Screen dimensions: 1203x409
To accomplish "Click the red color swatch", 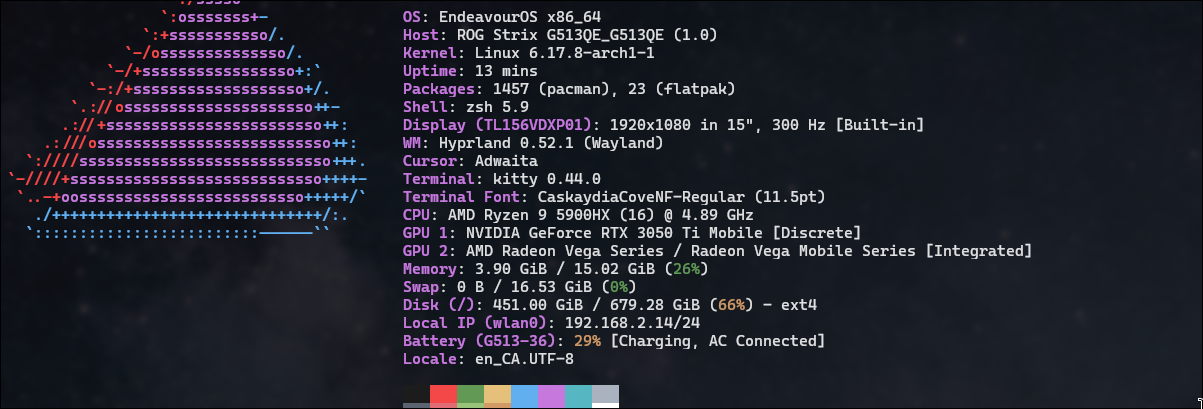I will 443,396.
